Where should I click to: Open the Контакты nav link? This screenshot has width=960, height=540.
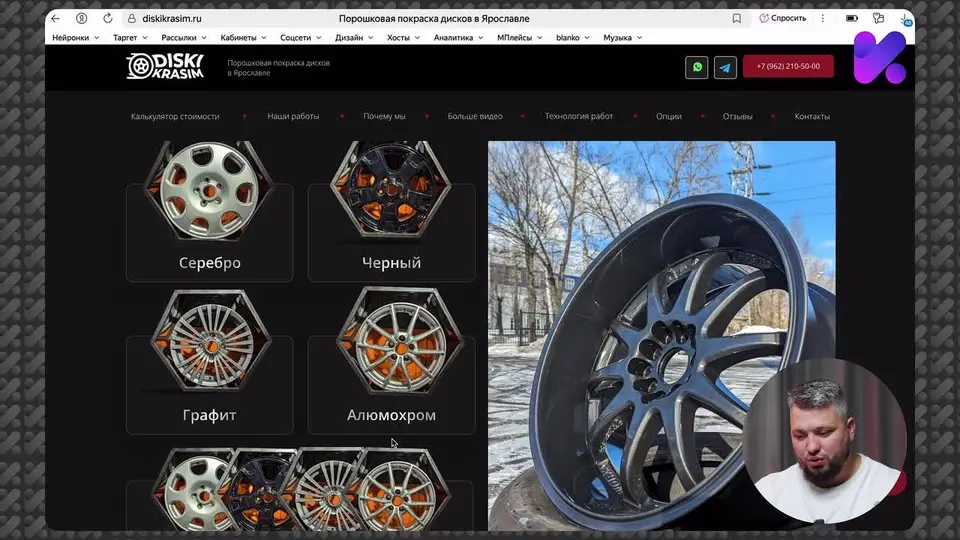812,116
